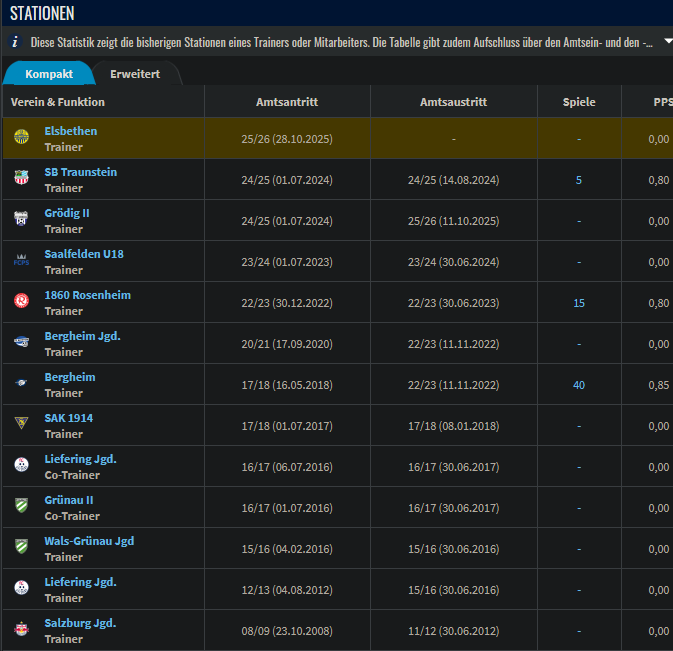Click the SAK 1914 club crest
This screenshot has width=673, height=651.
coord(22,425)
